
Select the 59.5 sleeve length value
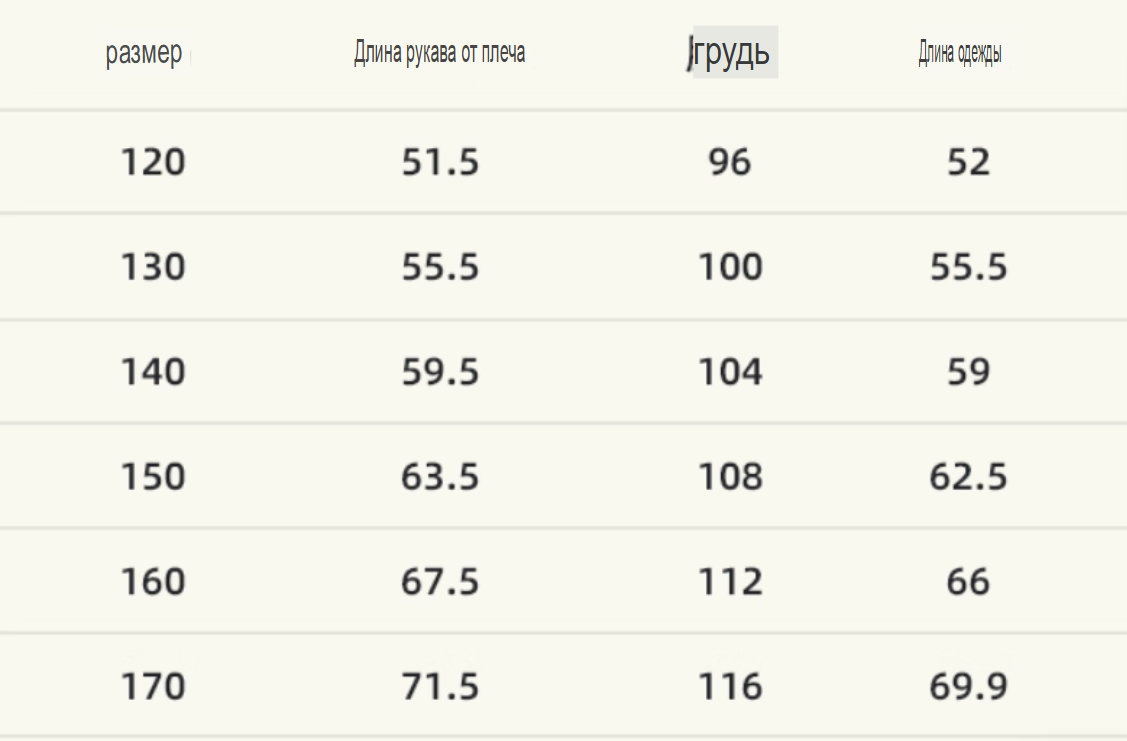tap(440, 372)
